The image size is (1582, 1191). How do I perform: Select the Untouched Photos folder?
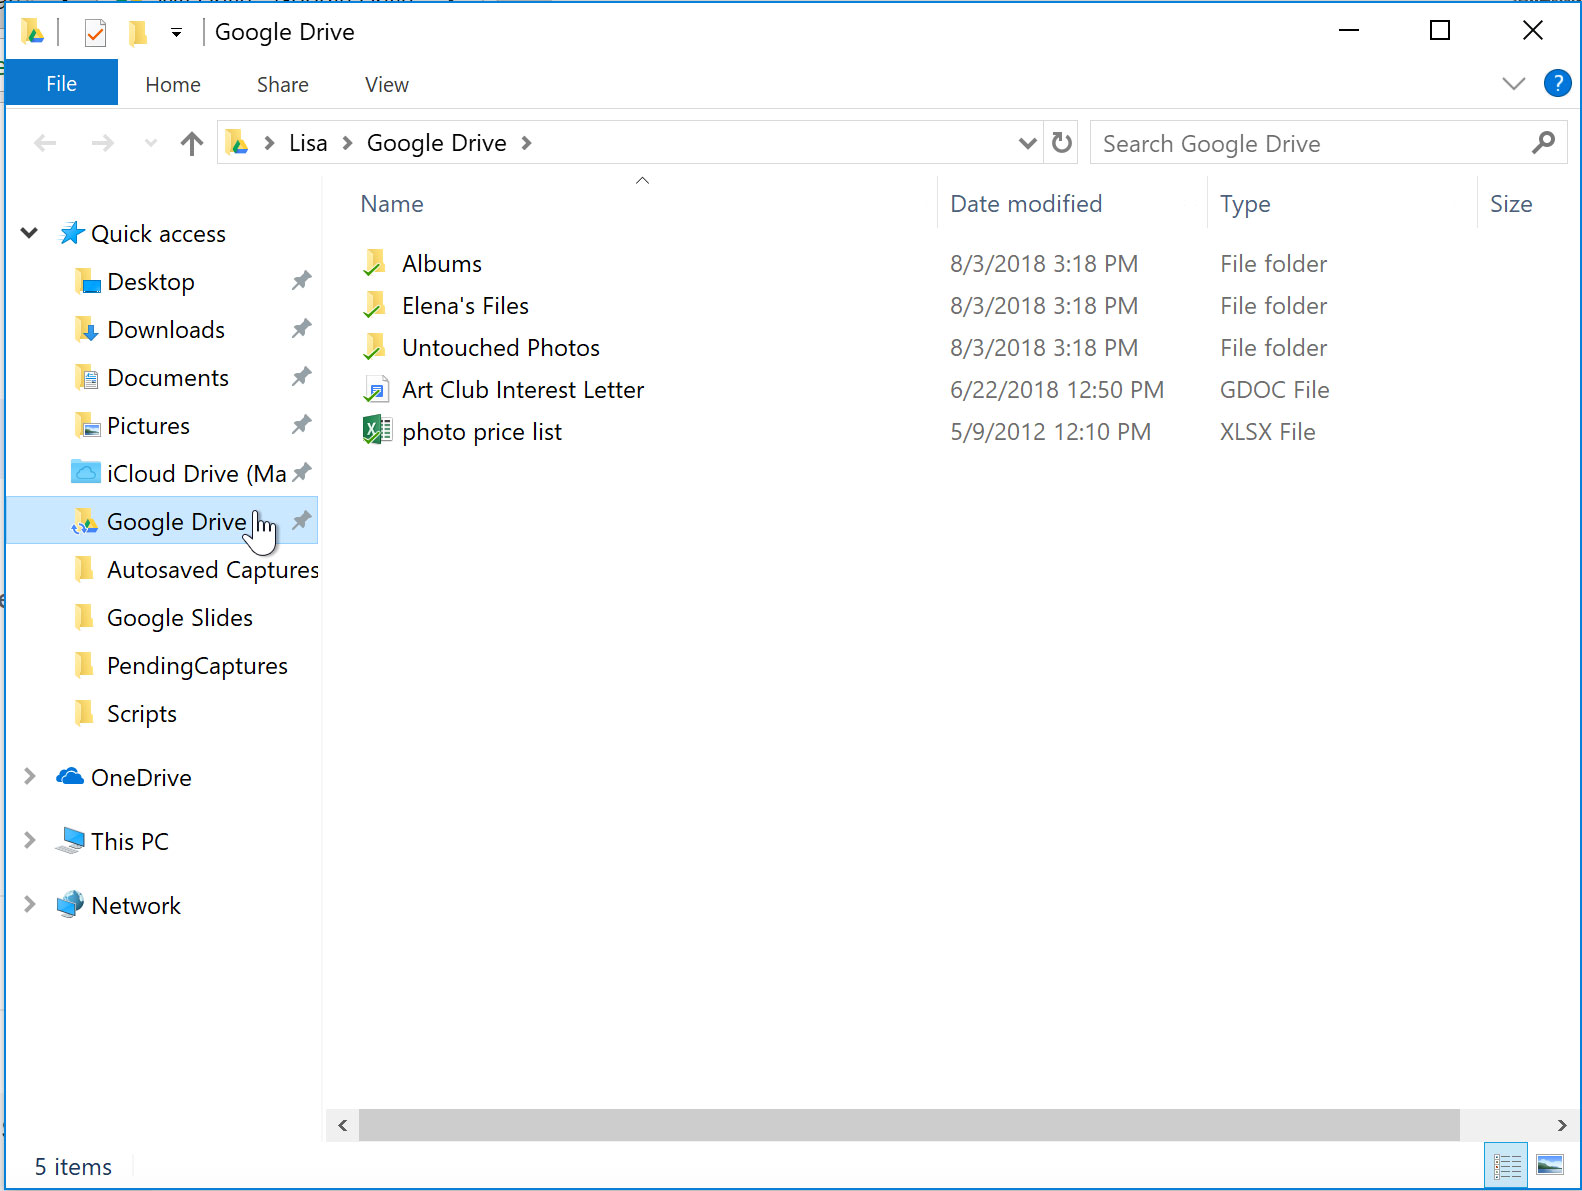(501, 348)
